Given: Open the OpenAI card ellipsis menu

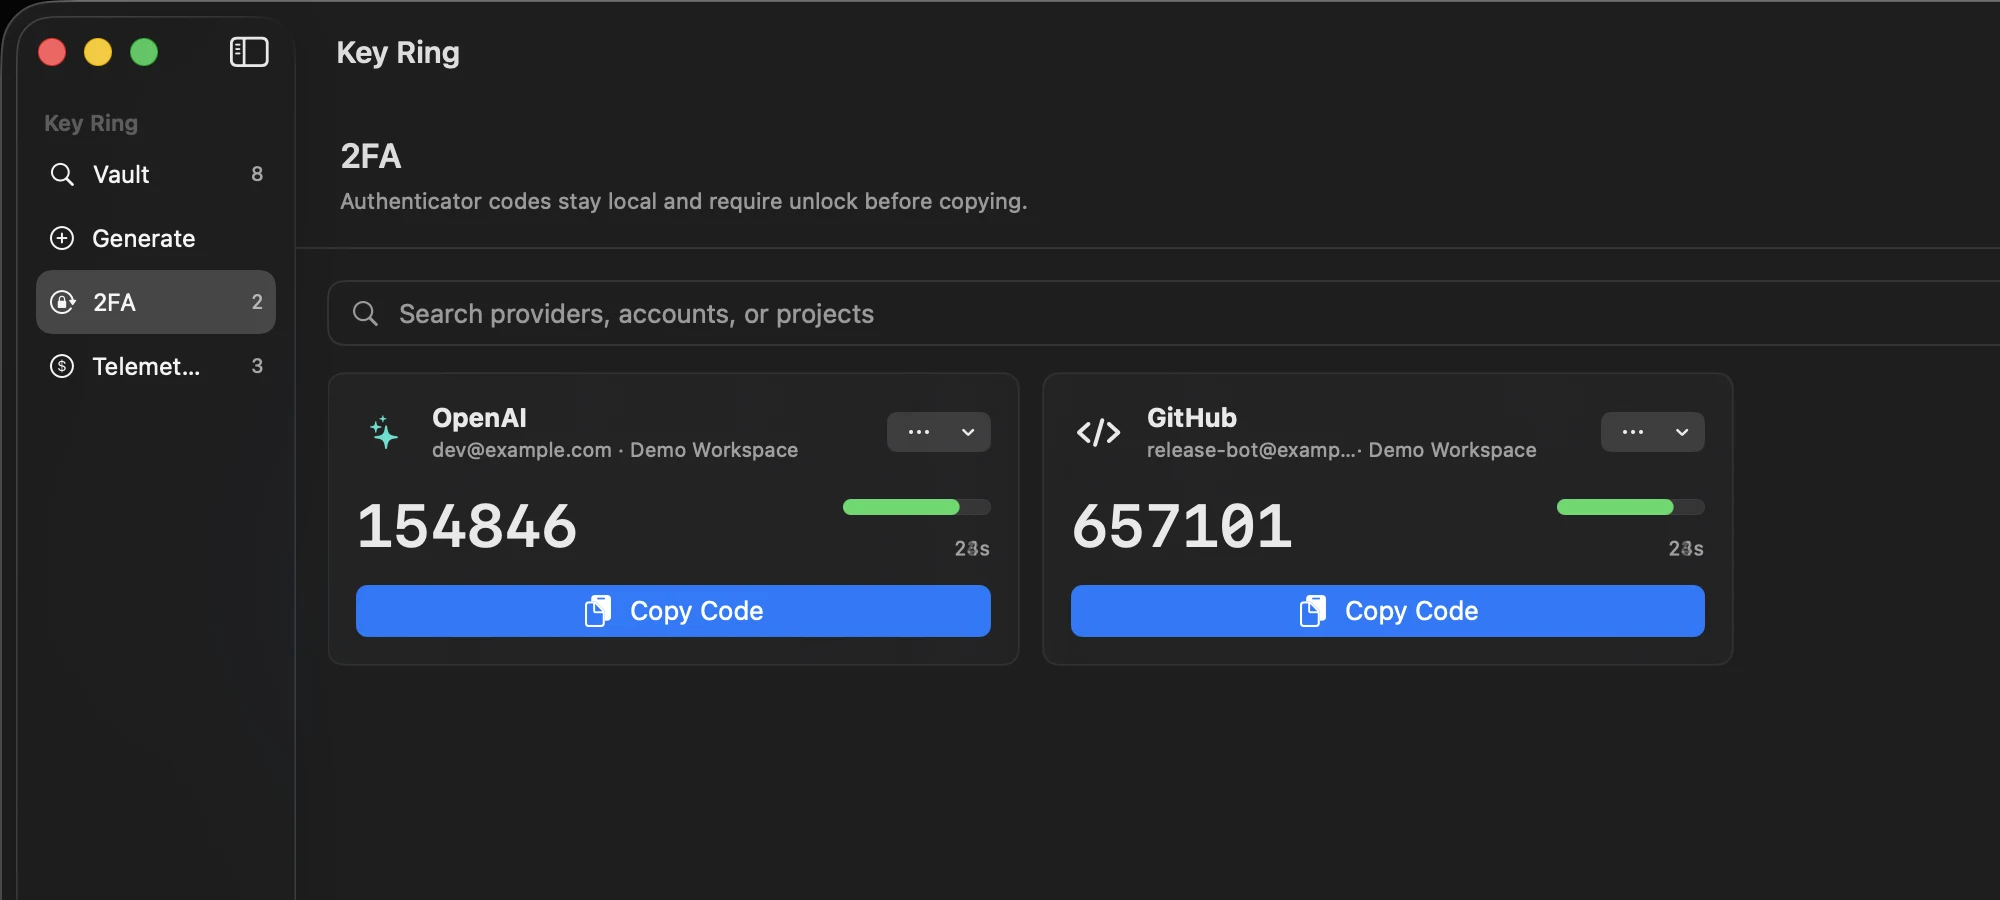Looking at the screenshot, I should coord(939,432).
